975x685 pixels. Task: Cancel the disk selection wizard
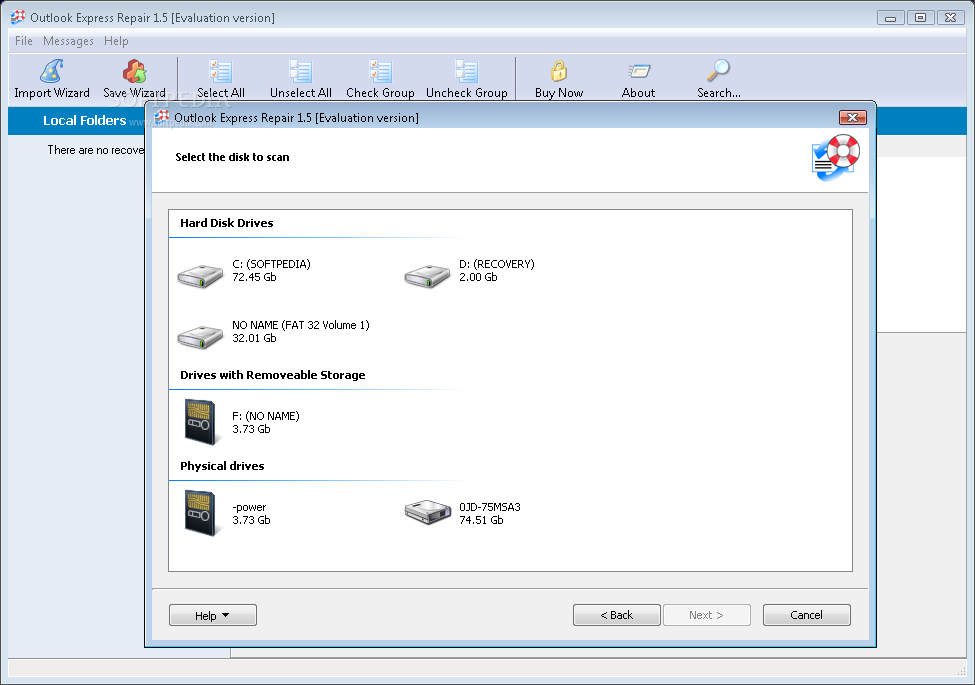coord(806,615)
